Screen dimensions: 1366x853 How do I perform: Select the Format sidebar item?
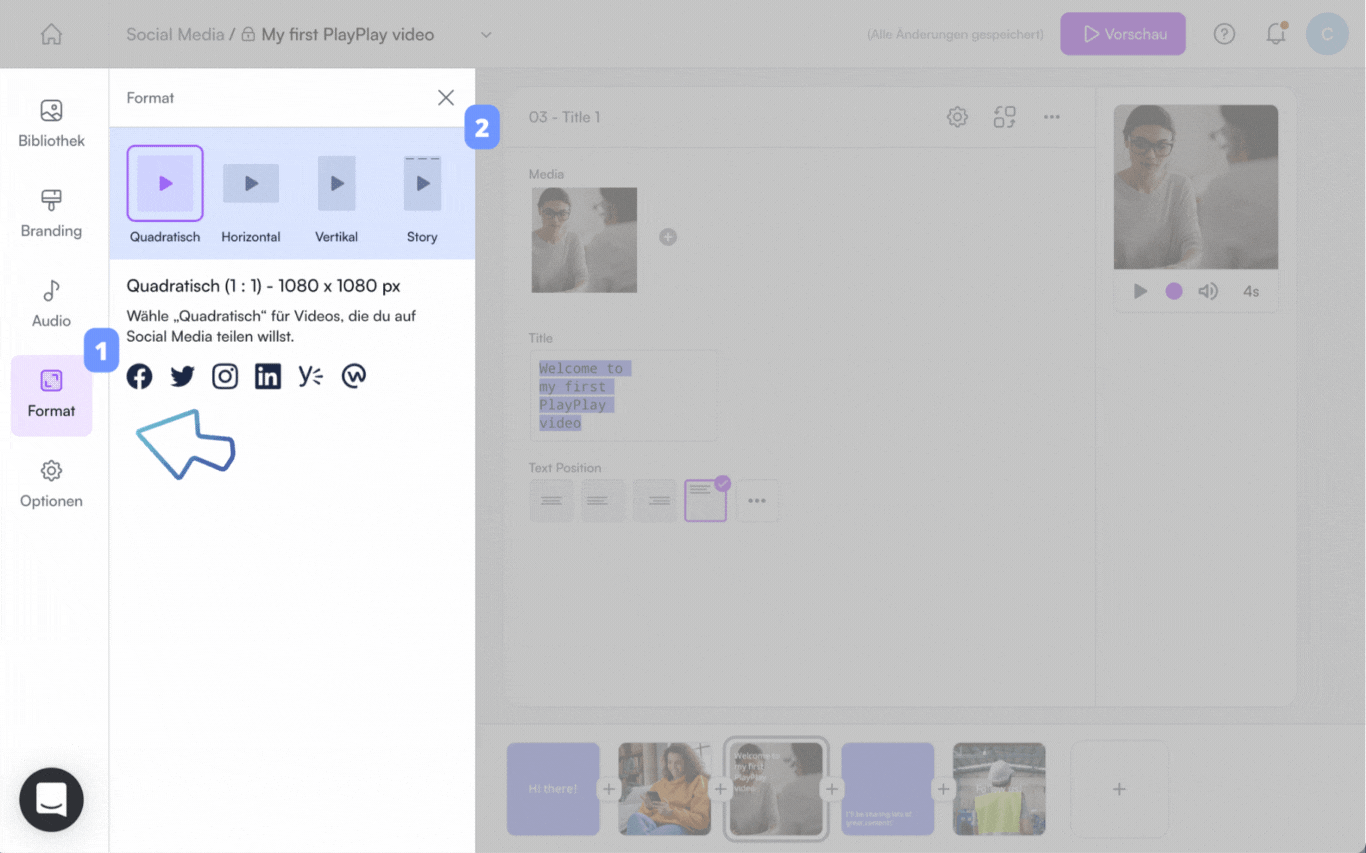tap(51, 395)
